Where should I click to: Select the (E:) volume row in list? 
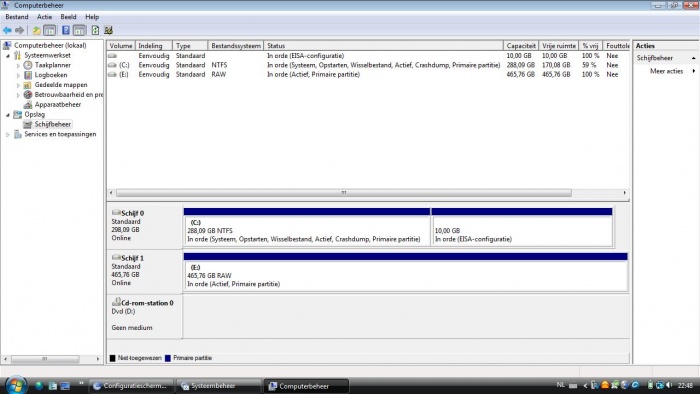pyautogui.click(x=368, y=75)
